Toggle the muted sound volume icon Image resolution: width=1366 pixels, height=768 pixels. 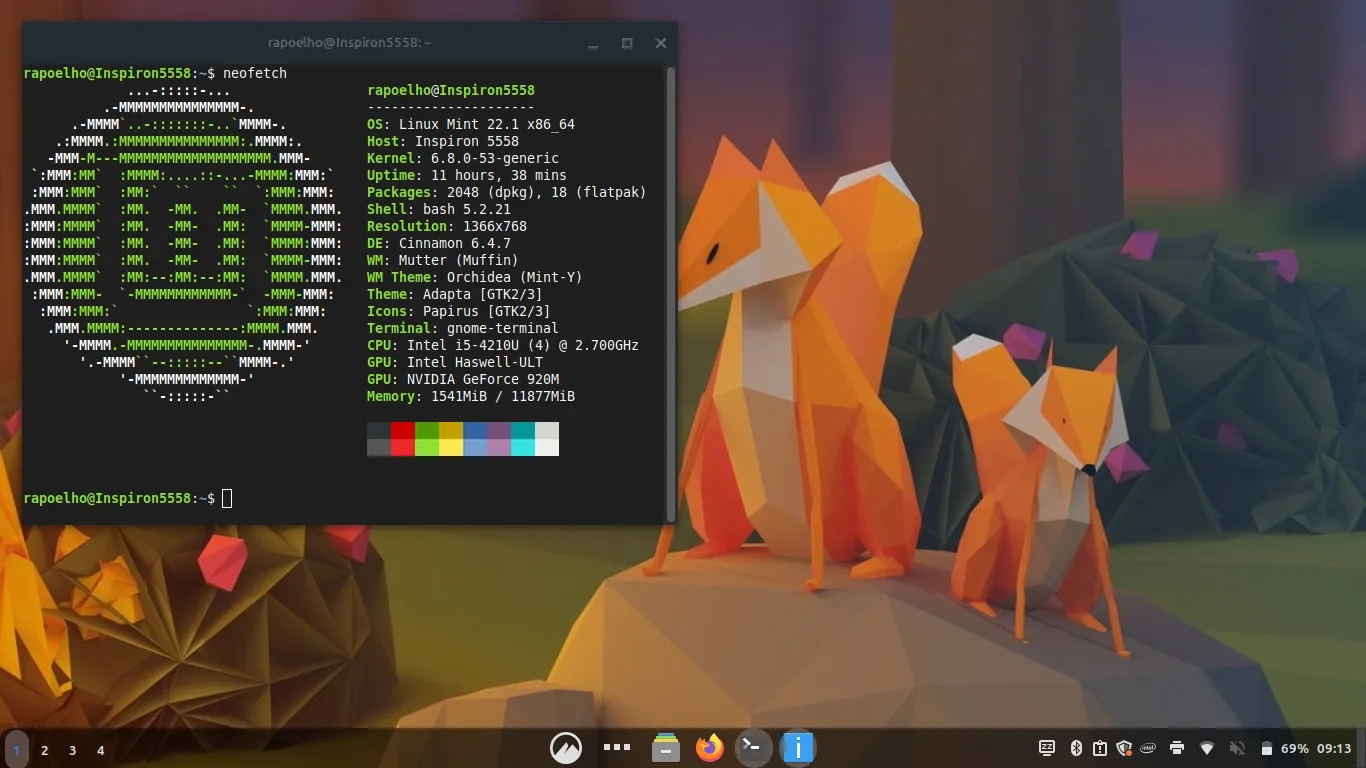pos(1237,748)
